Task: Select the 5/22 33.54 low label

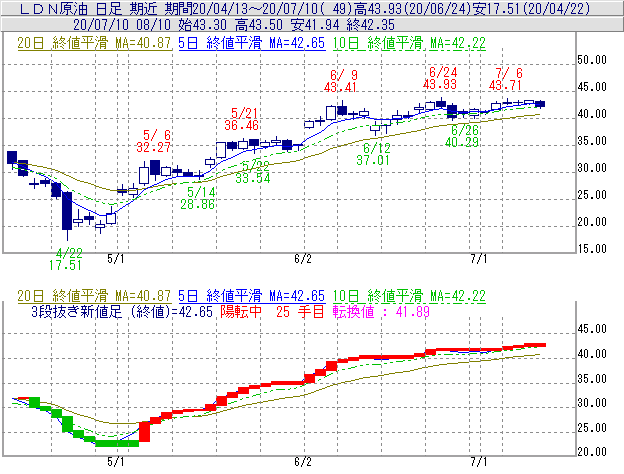Action: (x=253, y=172)
